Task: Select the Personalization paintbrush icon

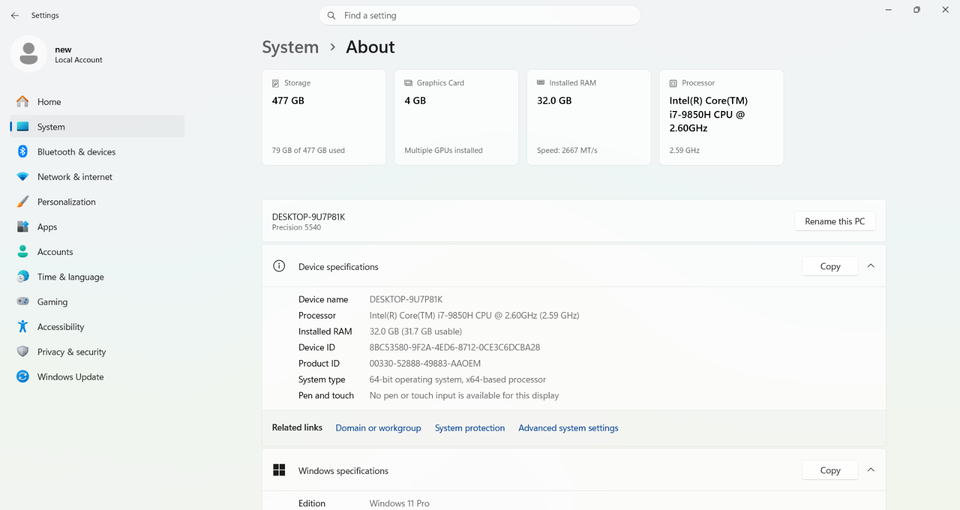Action: point(22,202)
